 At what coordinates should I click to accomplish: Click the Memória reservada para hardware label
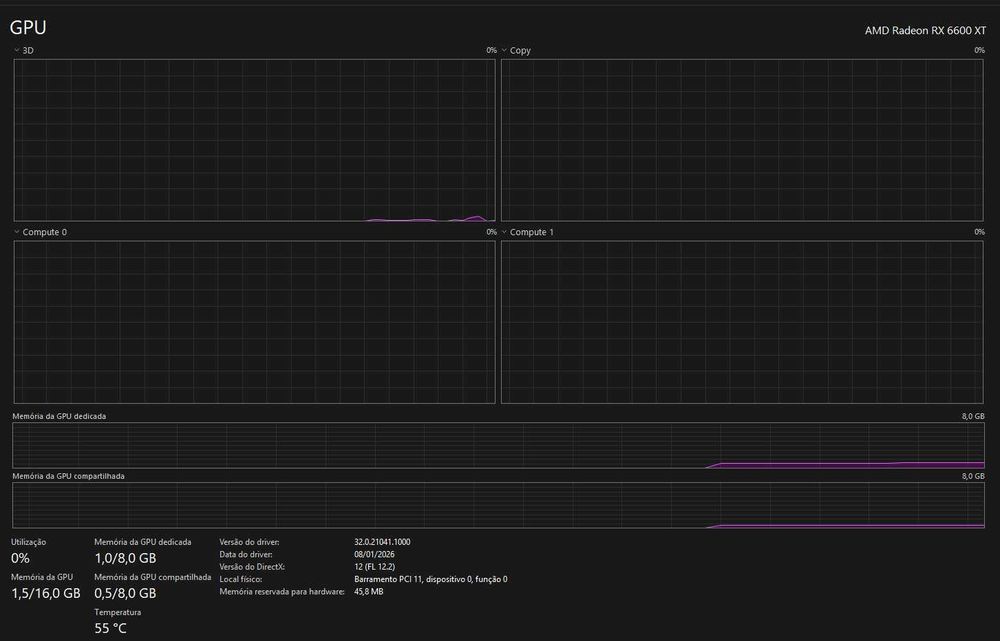click(282, 591)
